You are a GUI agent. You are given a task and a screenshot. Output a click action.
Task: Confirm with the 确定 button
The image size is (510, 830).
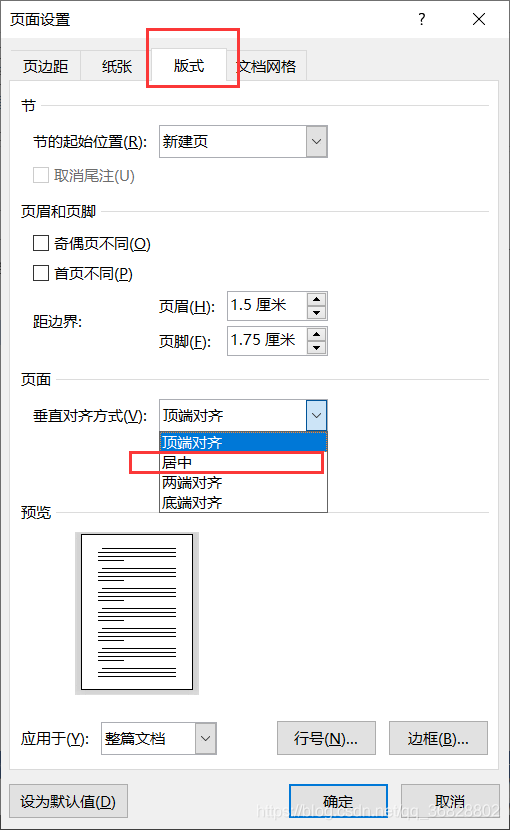[338, 801]
